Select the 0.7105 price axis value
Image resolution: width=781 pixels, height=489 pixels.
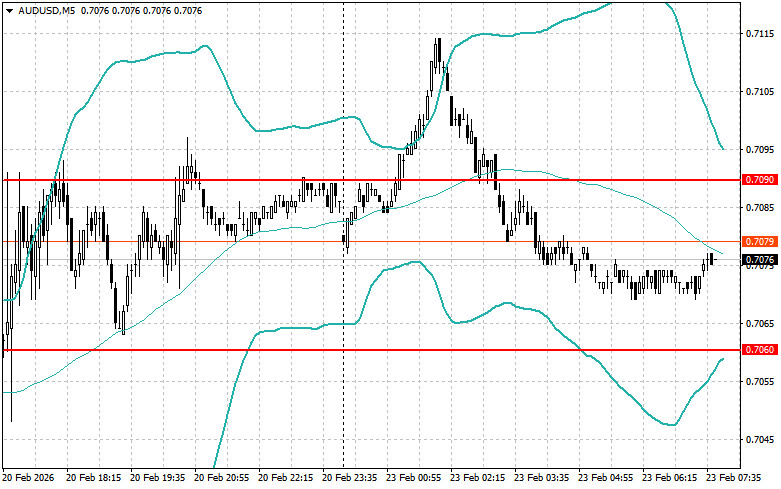click(760, 92)
